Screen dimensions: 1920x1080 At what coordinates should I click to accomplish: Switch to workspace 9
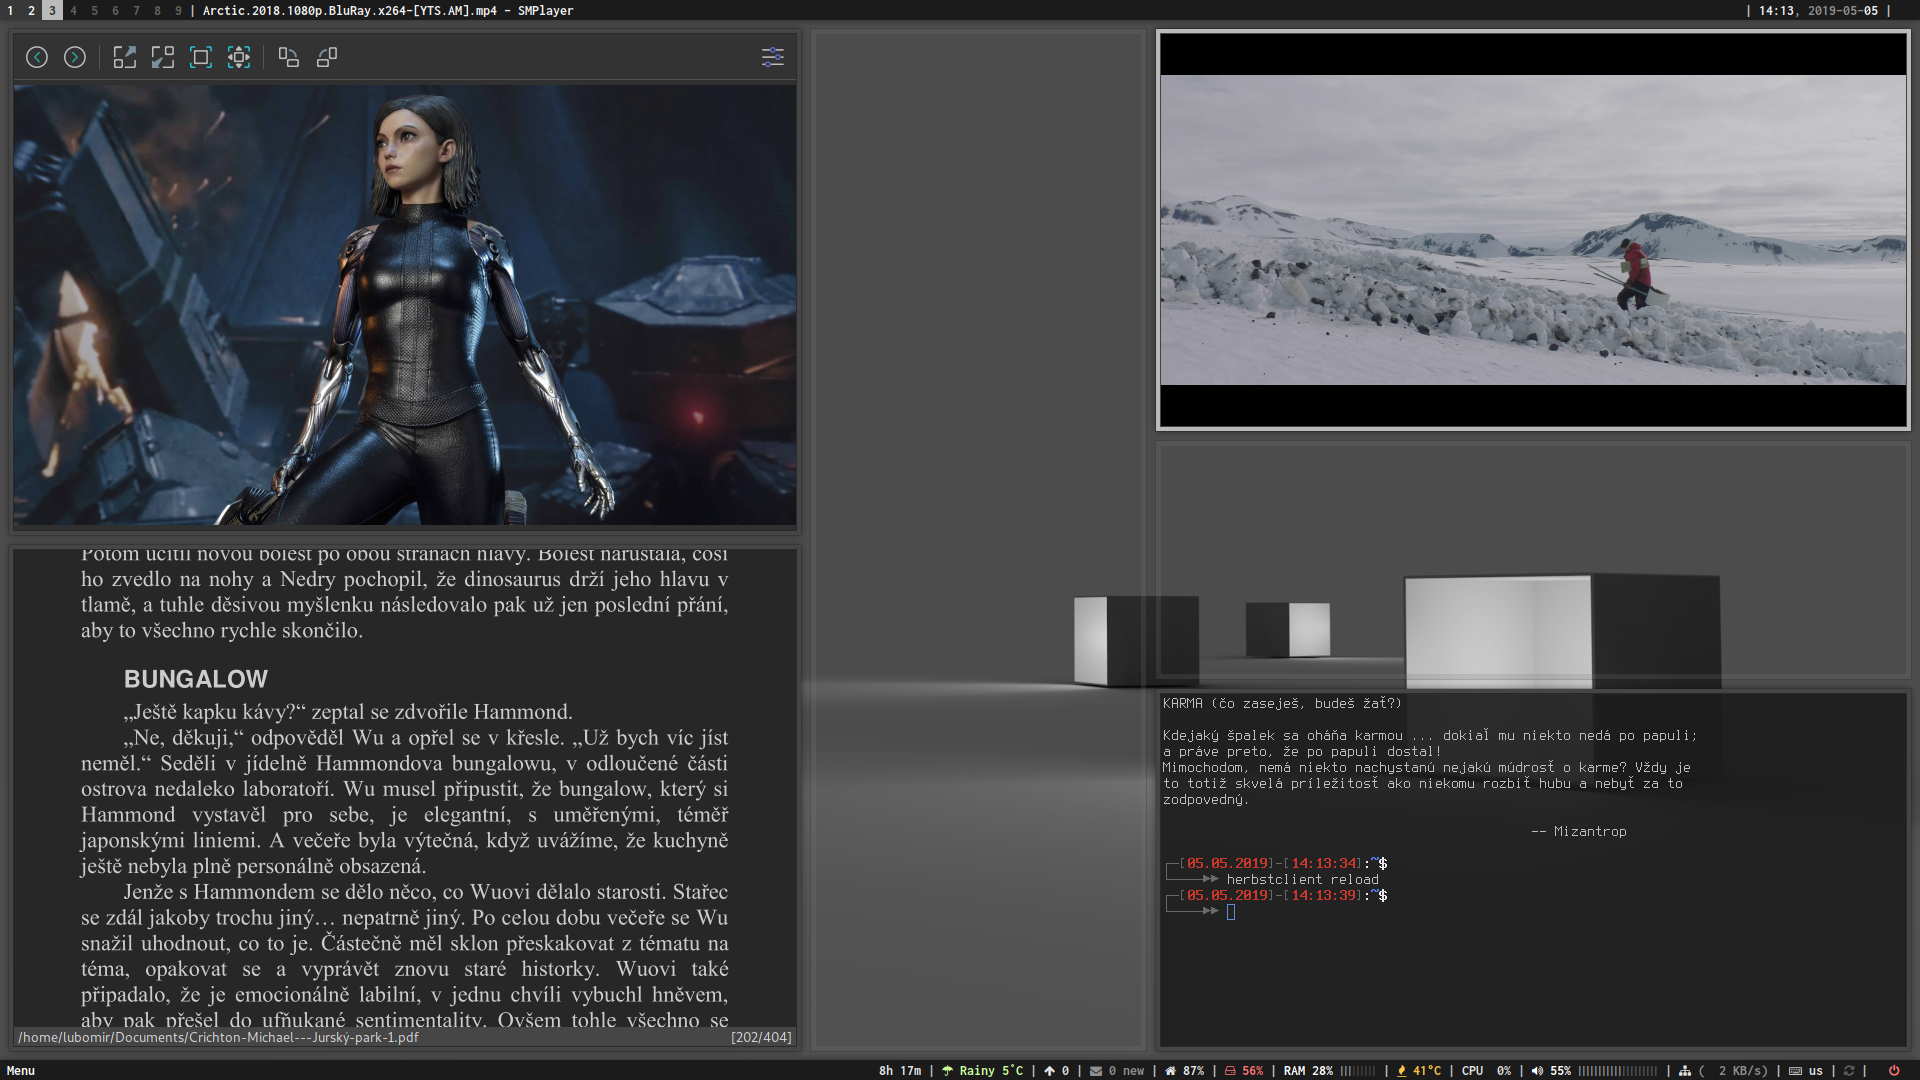[x=178, y=10]
